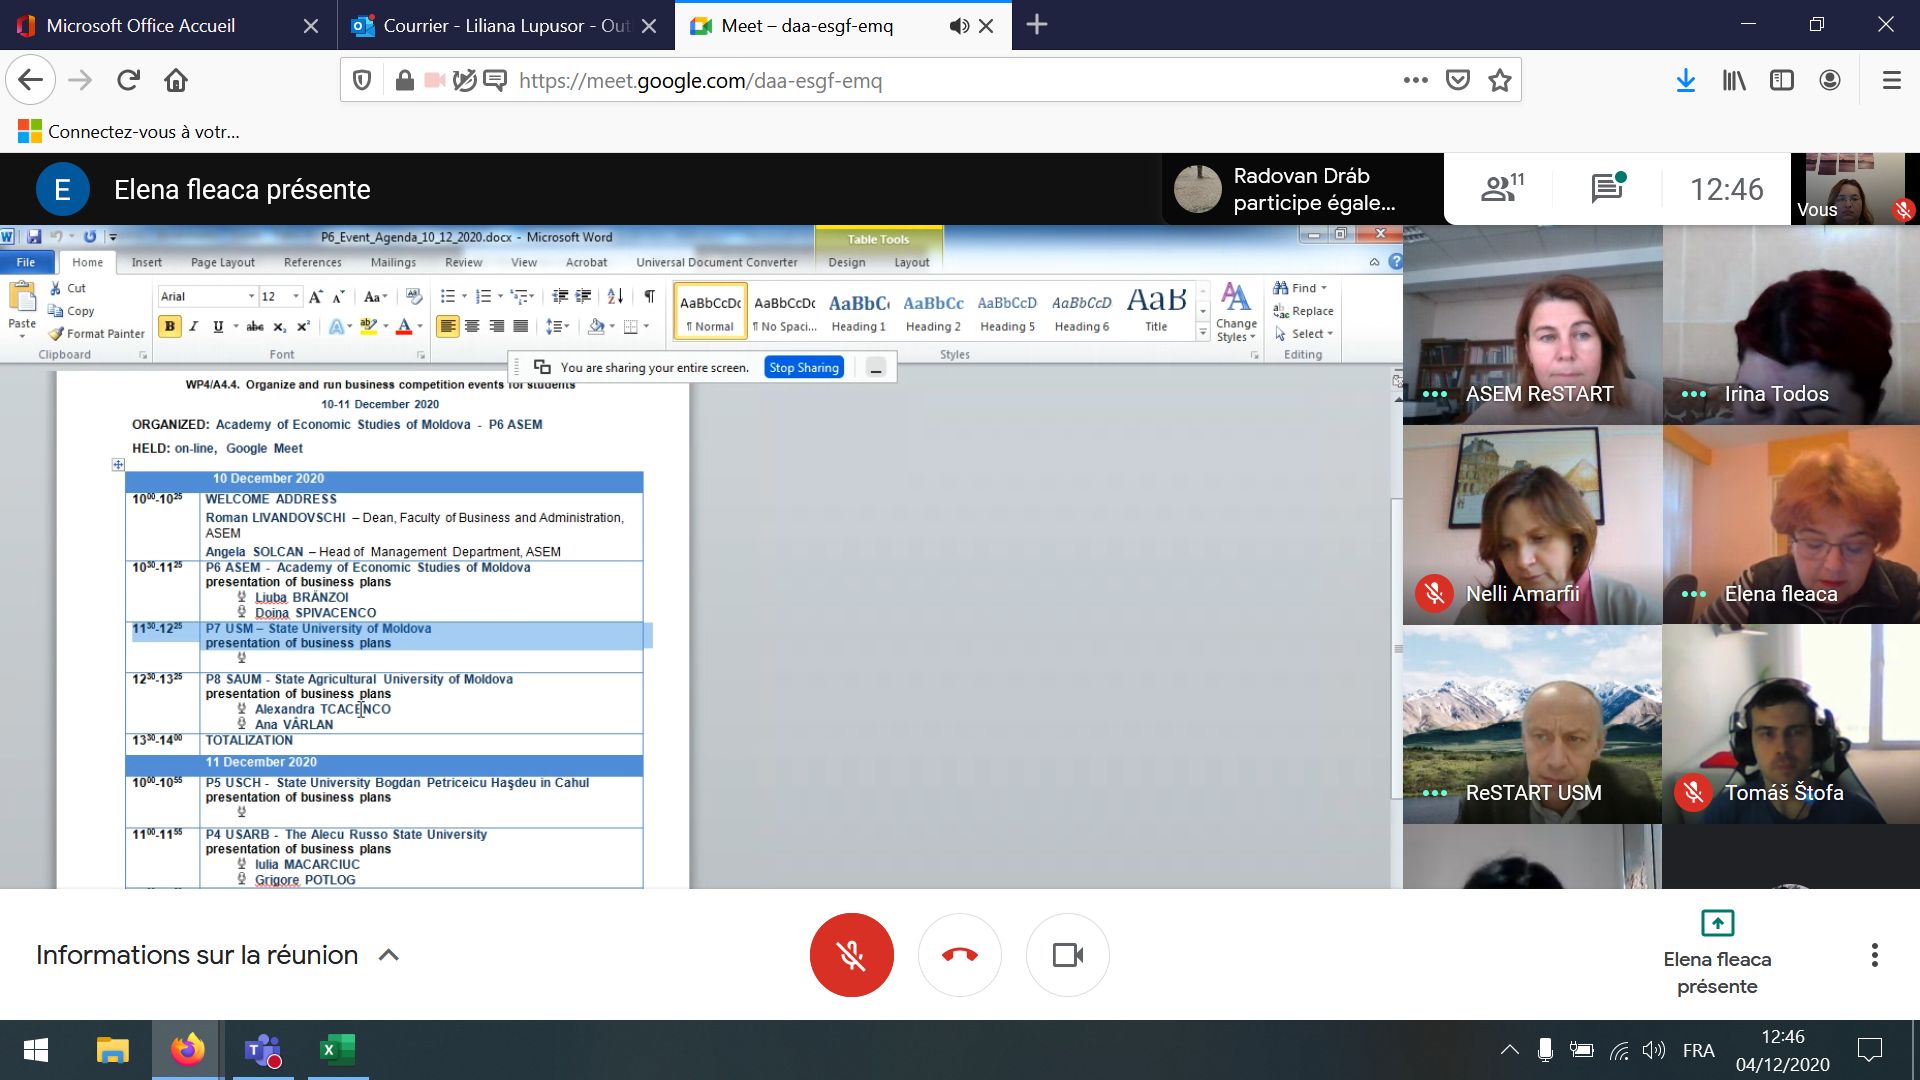The width and height of the screenshot is (1920, 1080).
Task: Click Stop Sharing button
Action: coord(804,367)
